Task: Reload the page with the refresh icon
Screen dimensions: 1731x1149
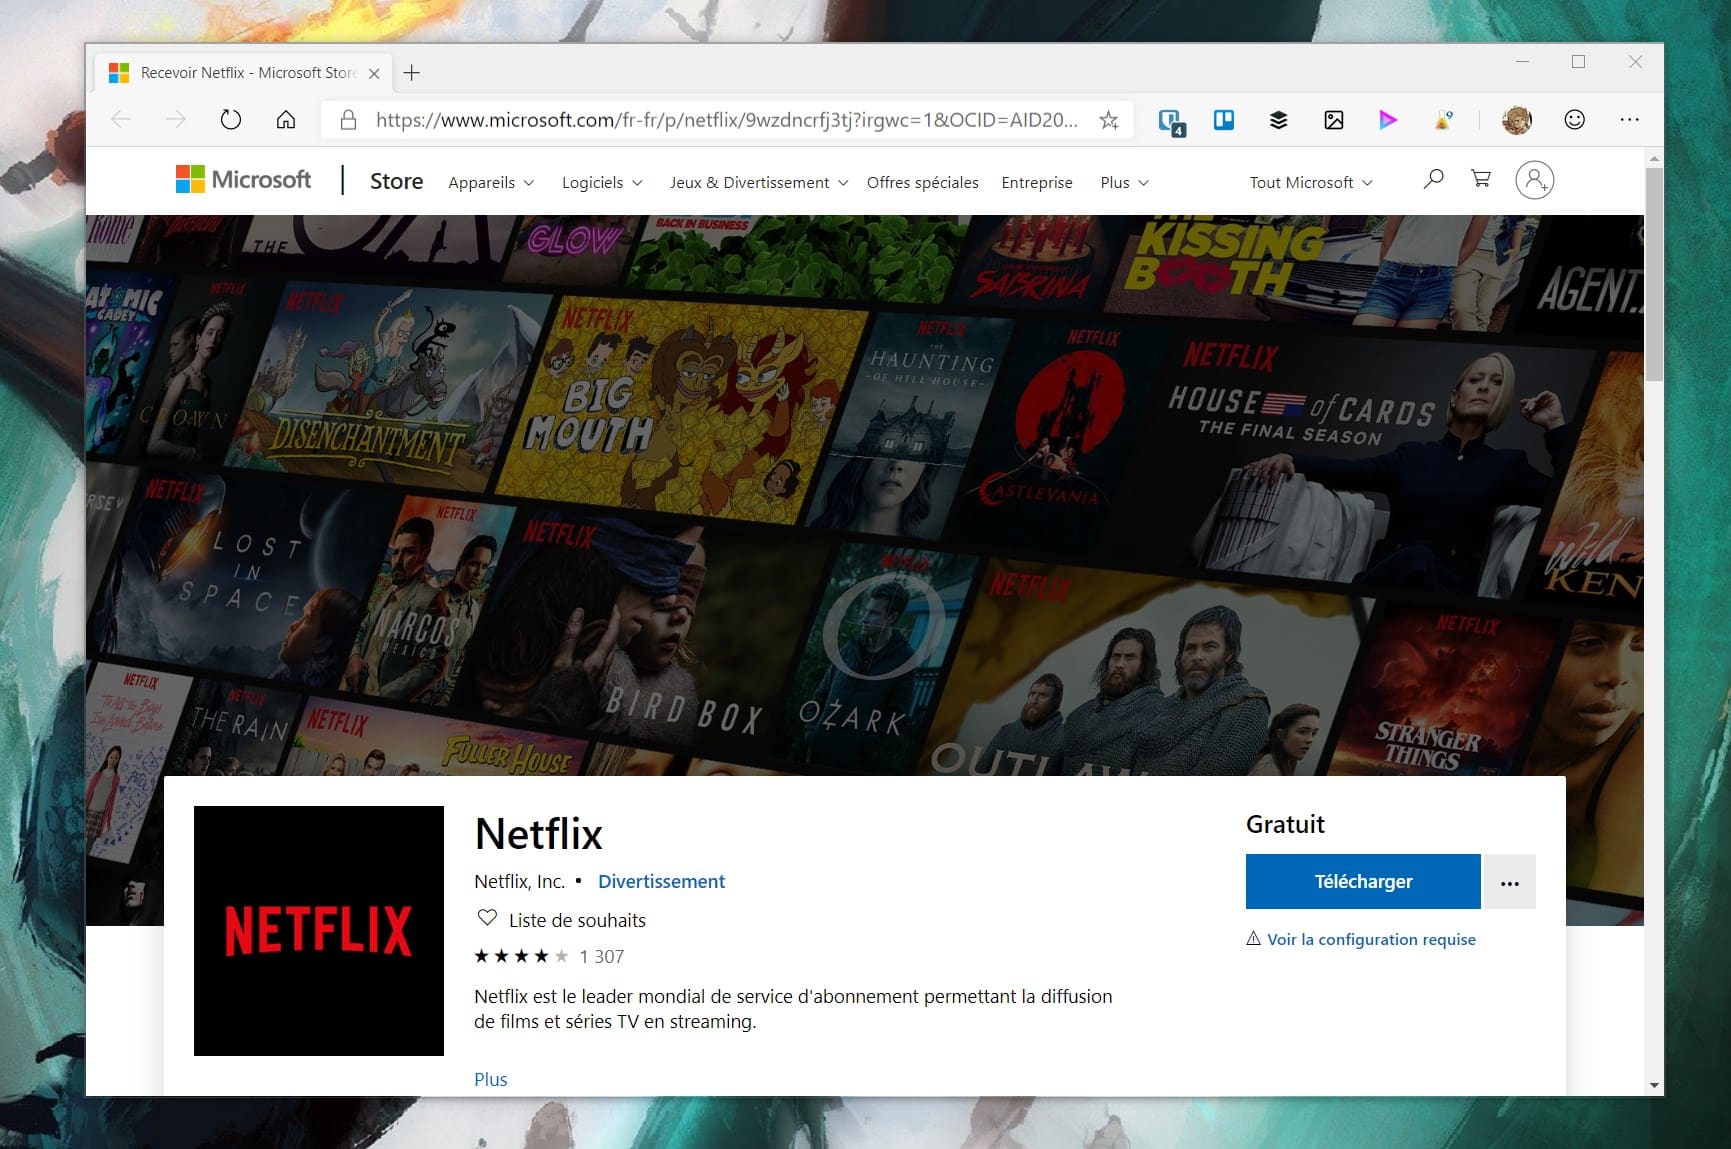Action: pos(231,120)
